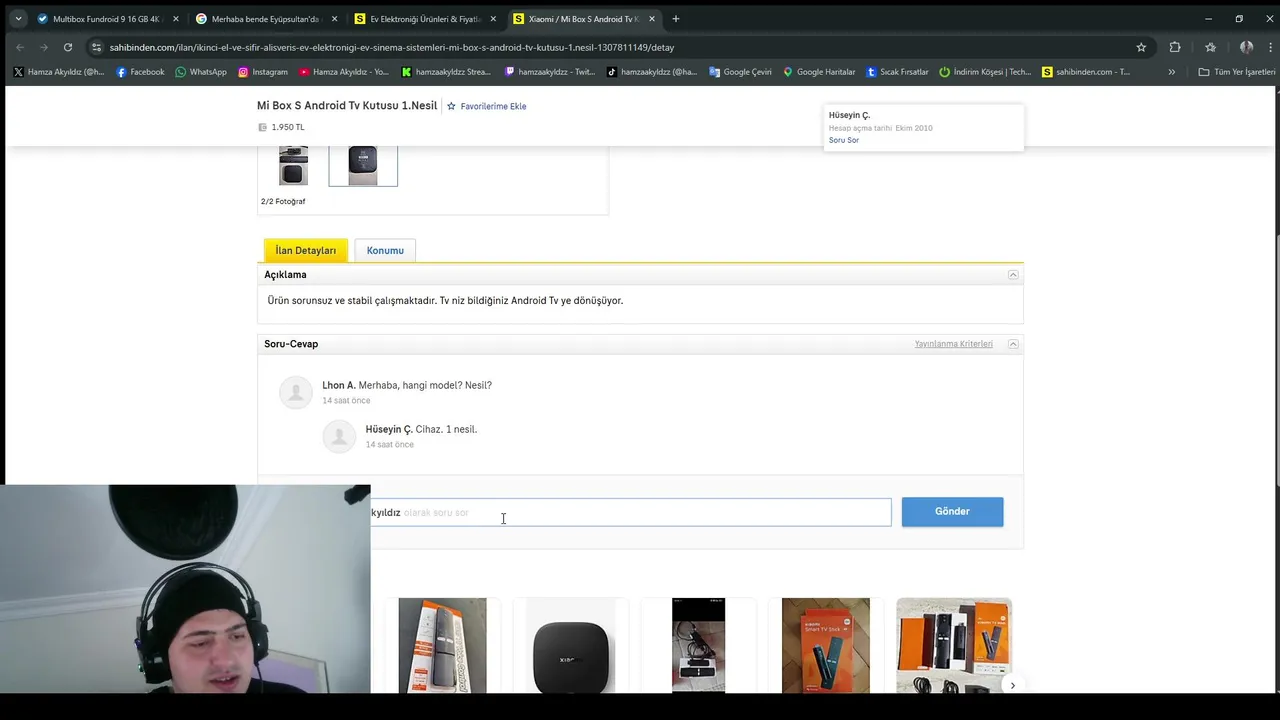The height and width of the screenshot is (720, 1280).
Task: Open the Facebook bookmark
Action: pyautogui.click(x=140, y=72)
